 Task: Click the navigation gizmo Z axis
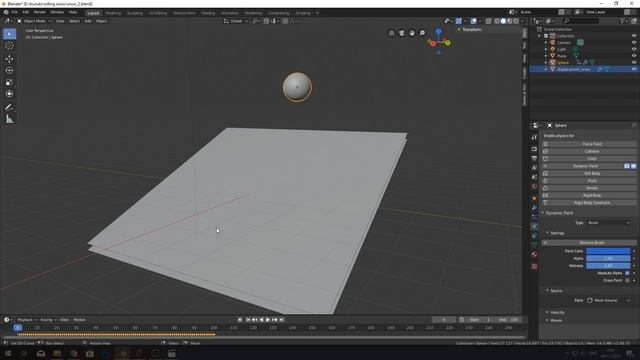point(438,31)
